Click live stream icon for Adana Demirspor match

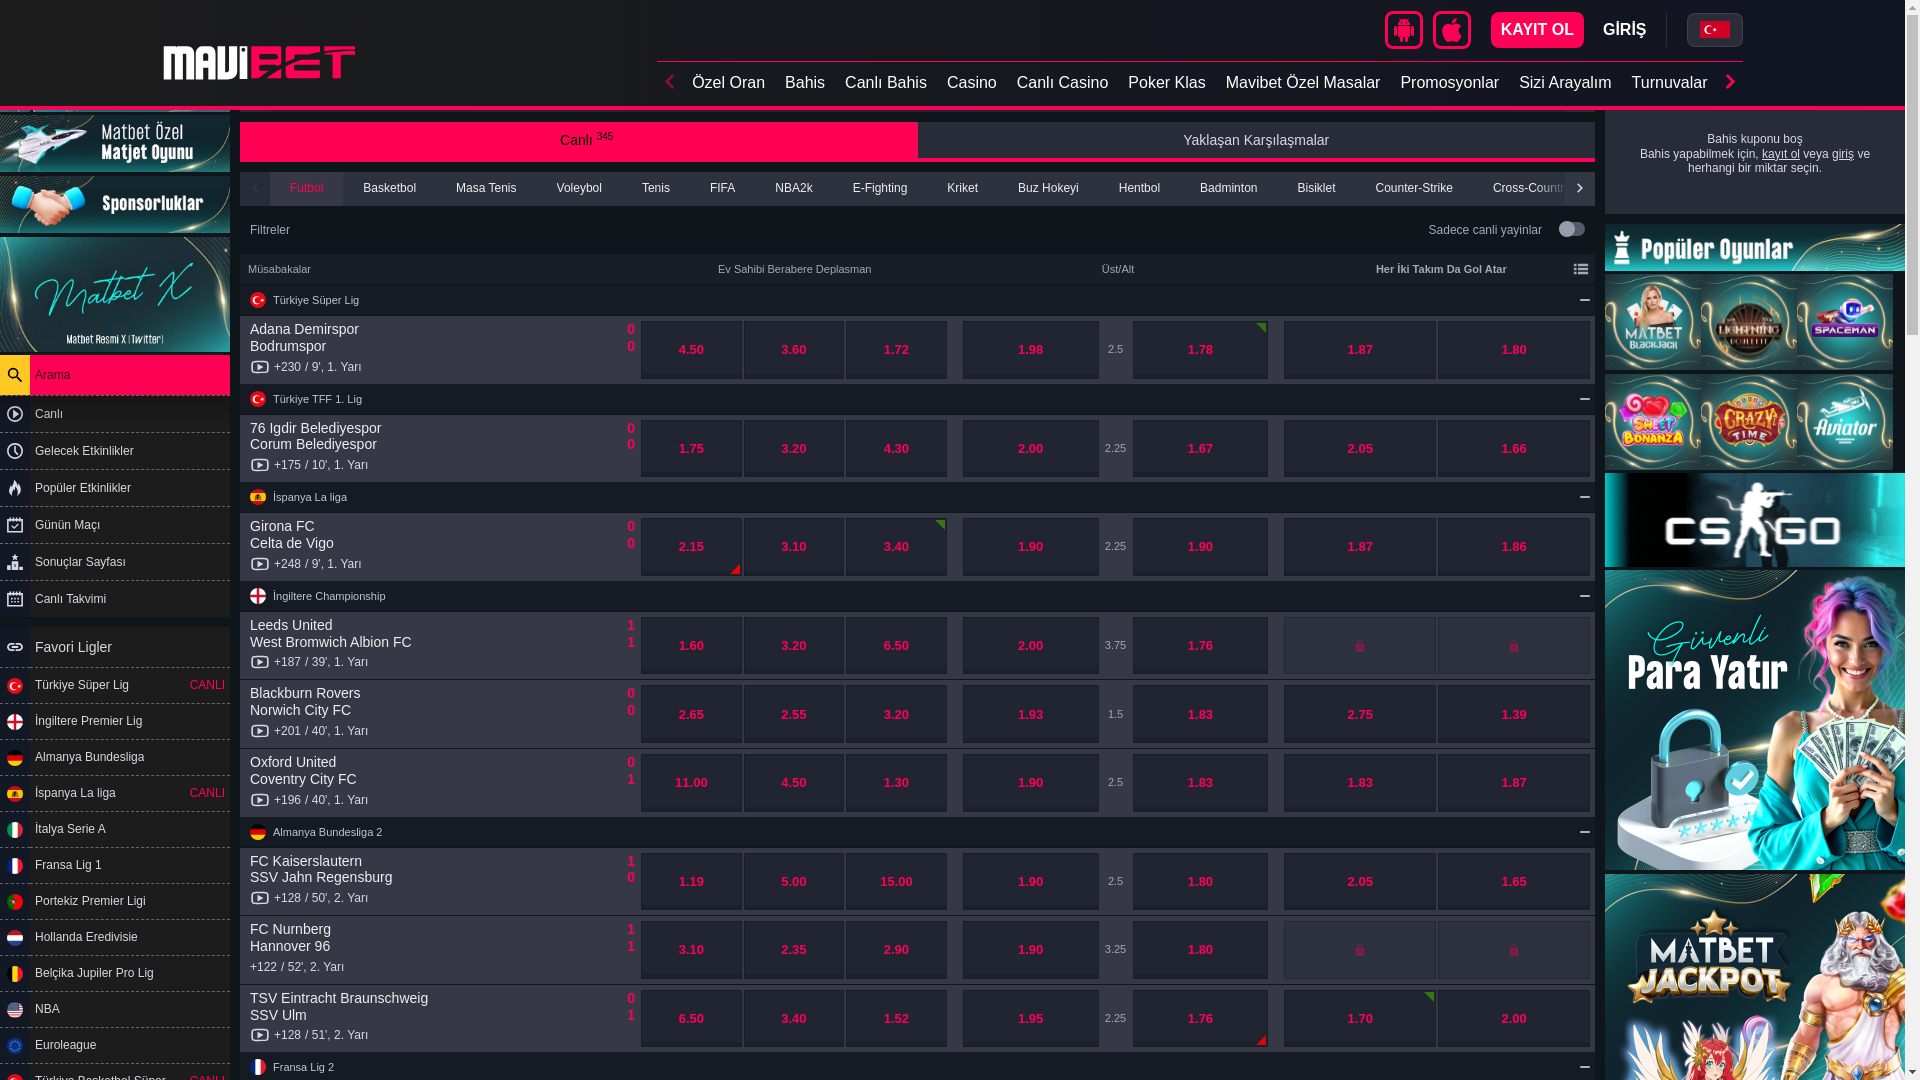click(260, 367)
